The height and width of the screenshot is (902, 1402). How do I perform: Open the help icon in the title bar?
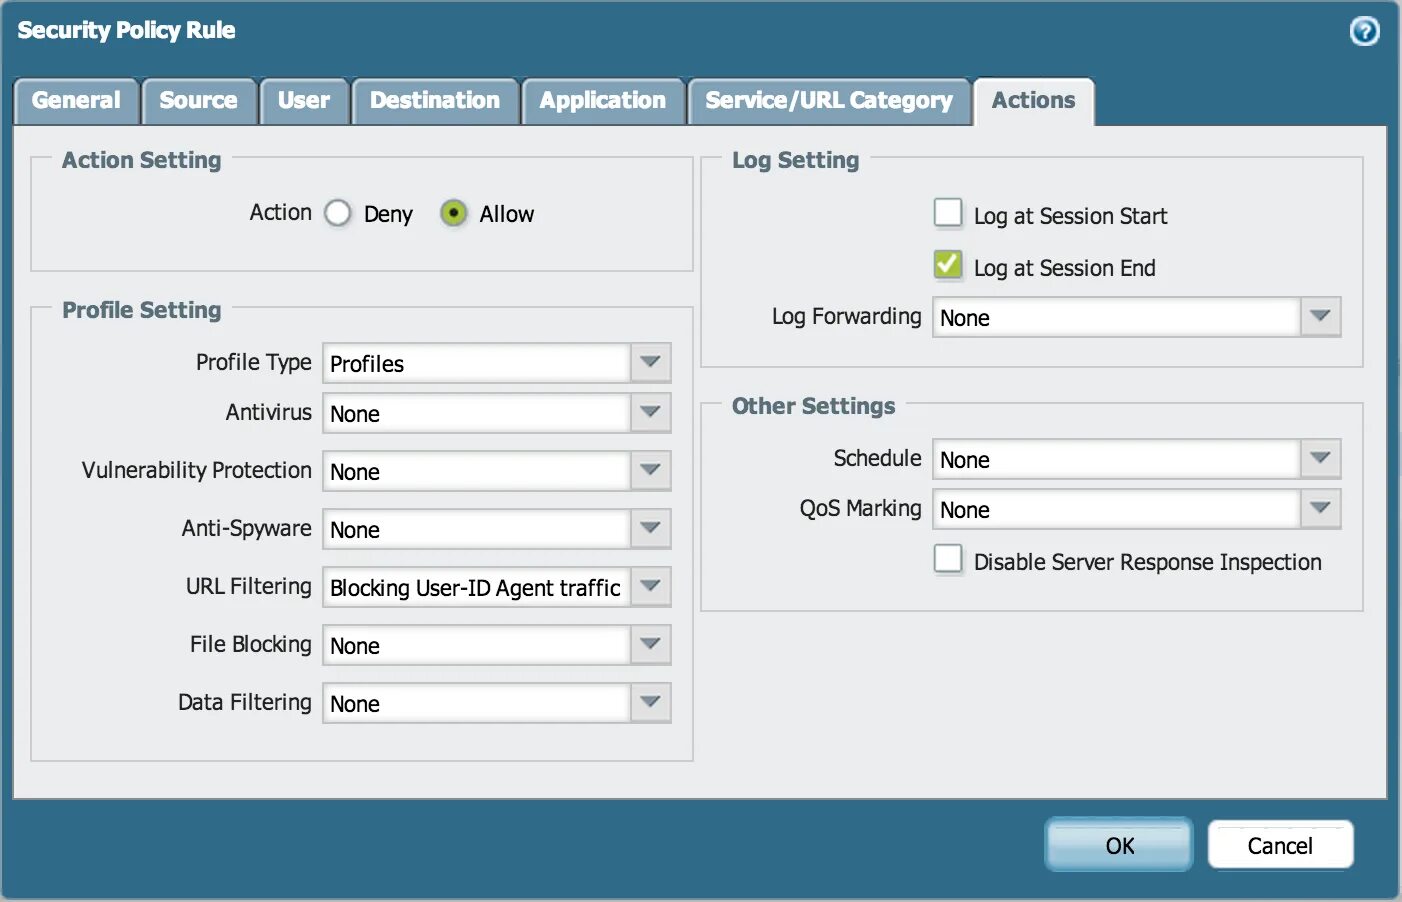1364,31
